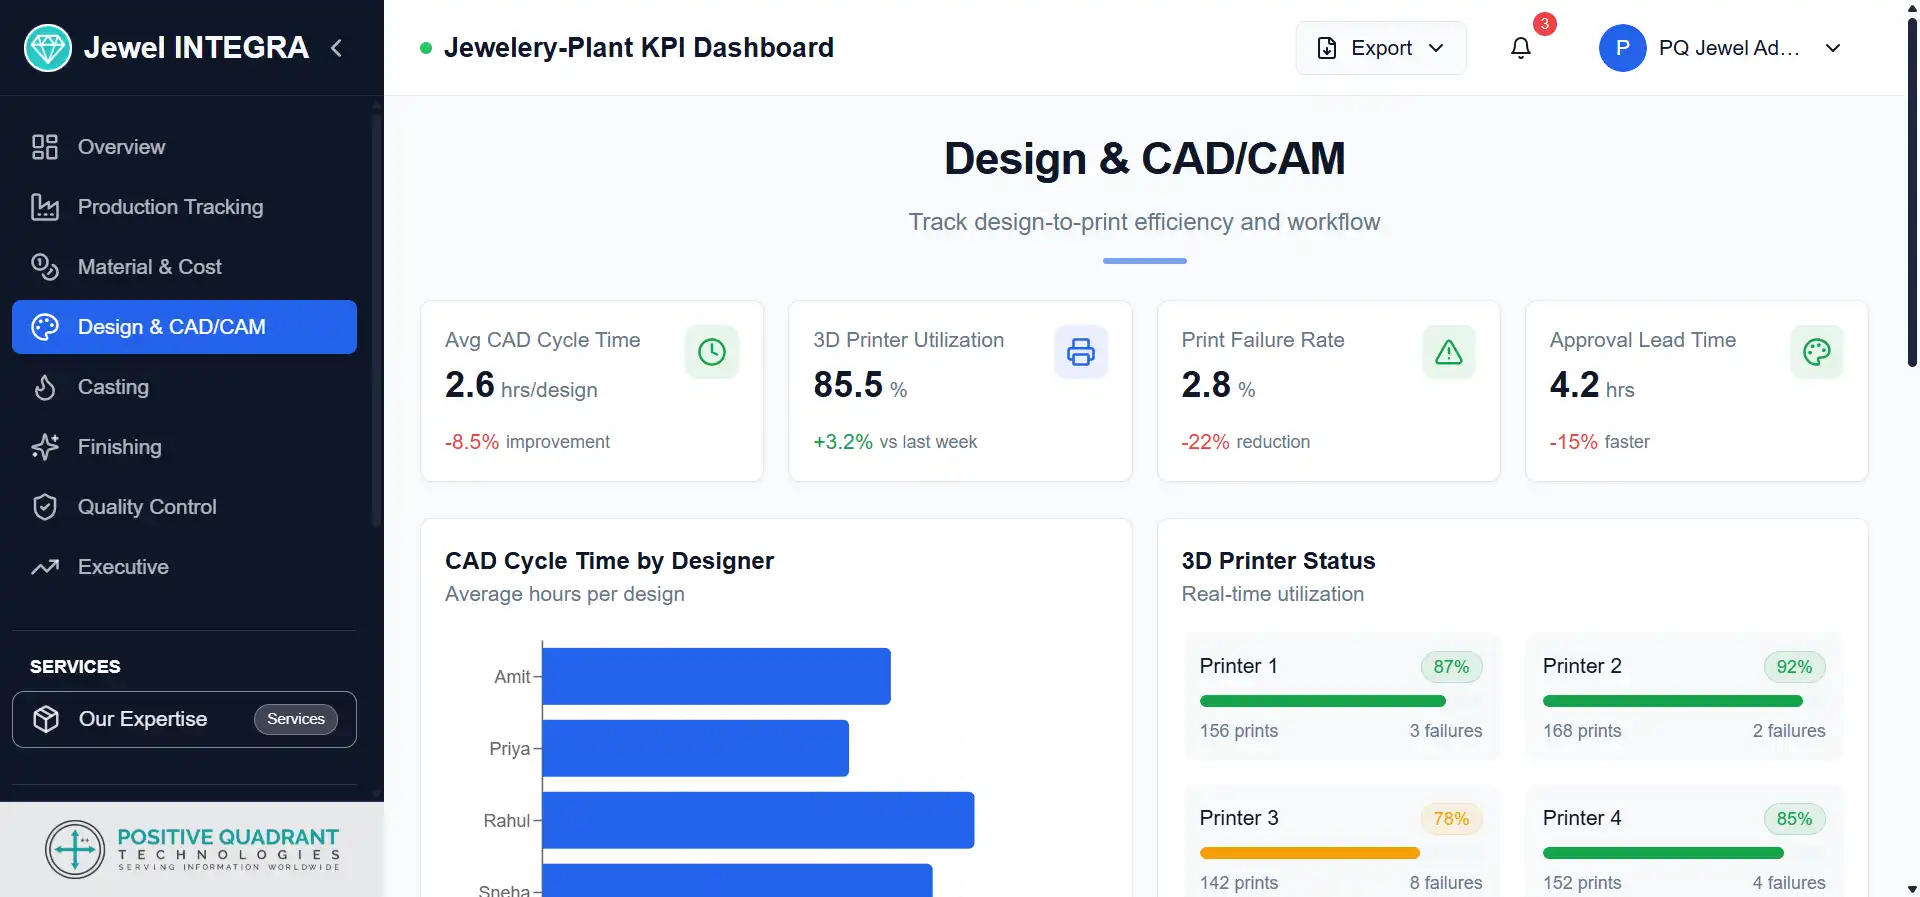The height and width of the screenshot is (897, 1920).
Task: Click the page scrollbar down arrow
Action: tap(1912, 888)
